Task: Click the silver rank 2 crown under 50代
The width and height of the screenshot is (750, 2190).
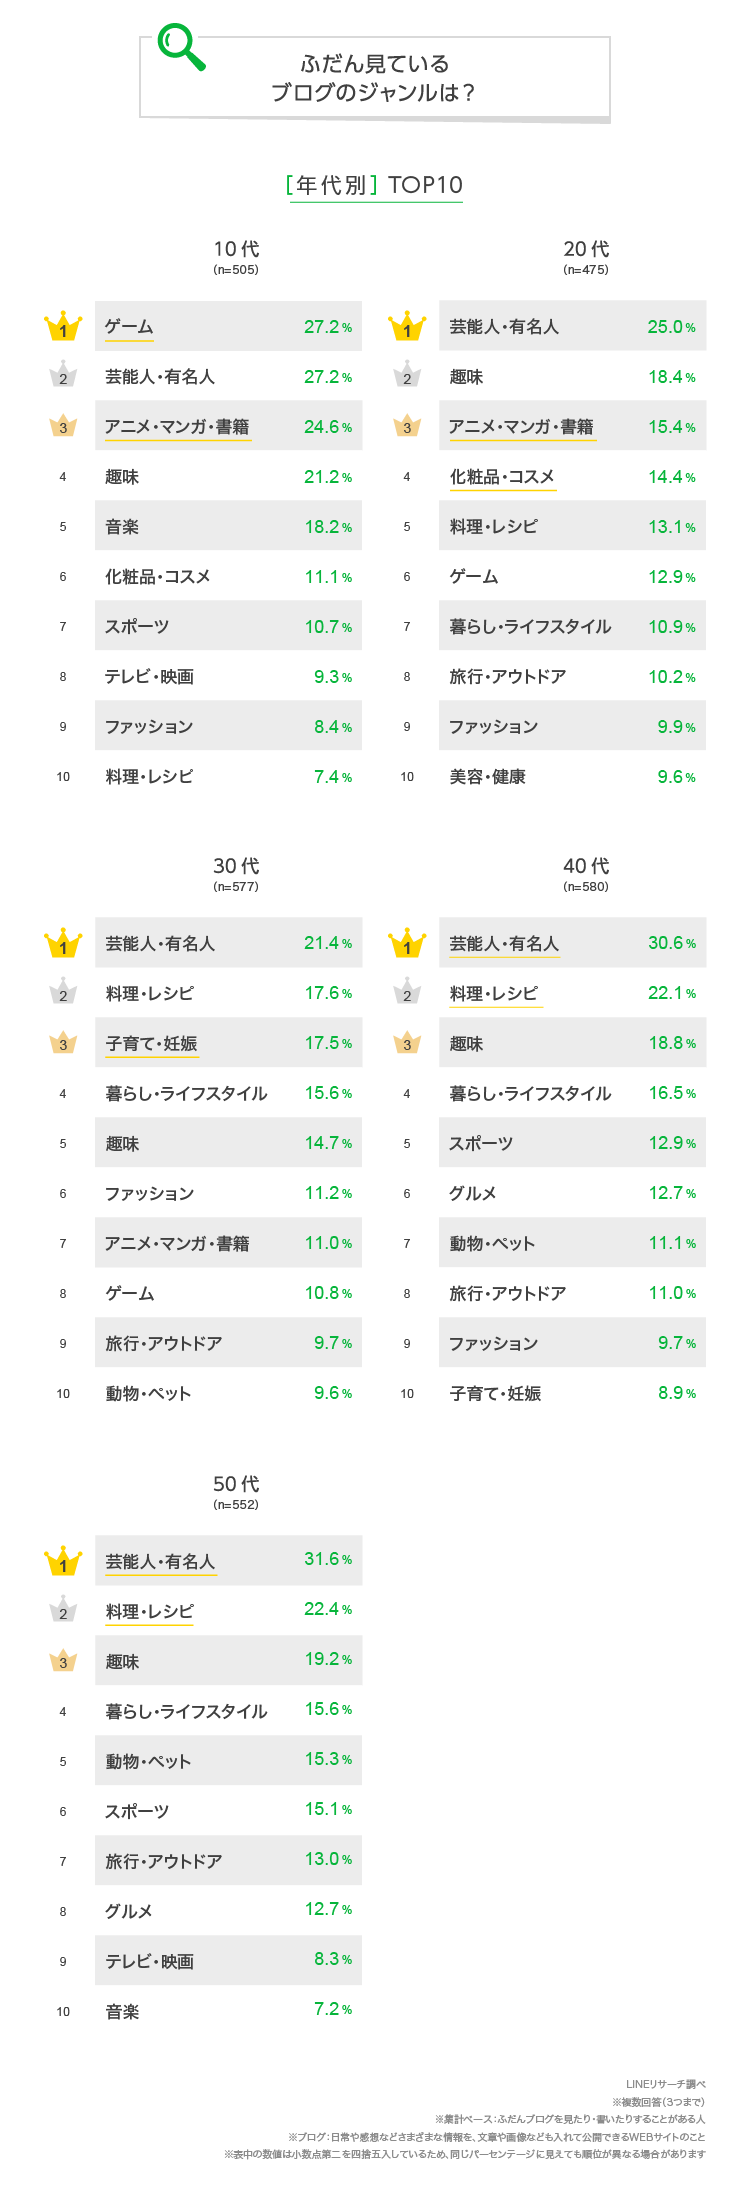Action: tap(63, 1611)
